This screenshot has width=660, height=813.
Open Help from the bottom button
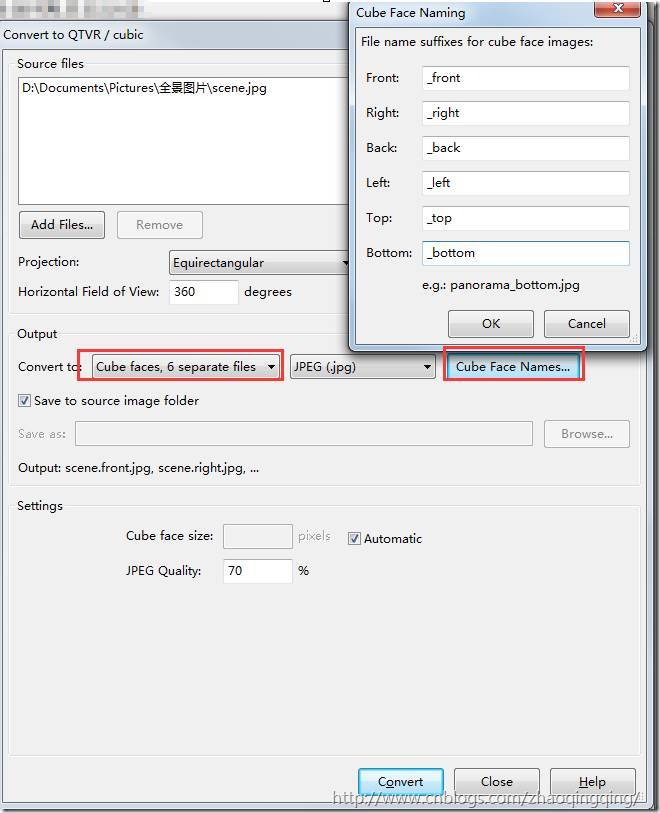tap(592, 782)
